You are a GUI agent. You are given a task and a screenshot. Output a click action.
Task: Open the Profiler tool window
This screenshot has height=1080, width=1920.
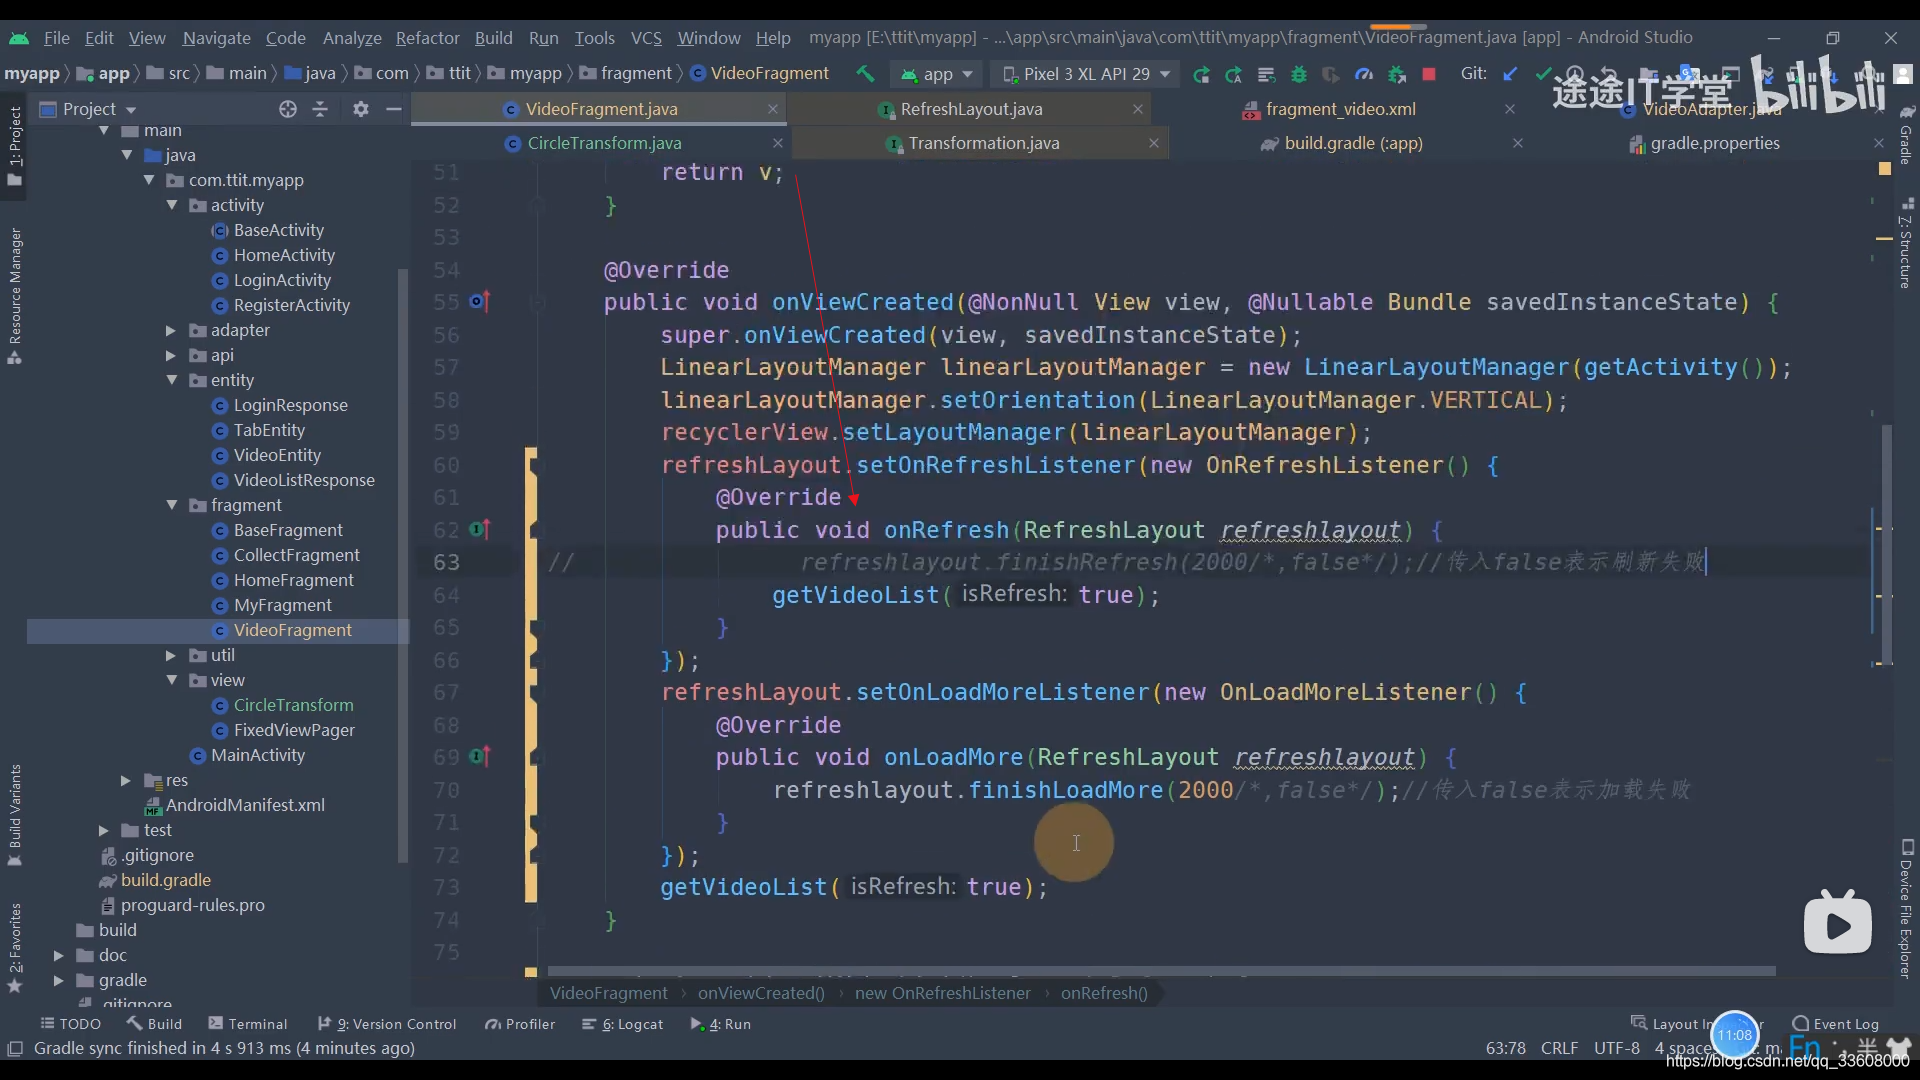pyautogui.click(x=520, y=1024)
